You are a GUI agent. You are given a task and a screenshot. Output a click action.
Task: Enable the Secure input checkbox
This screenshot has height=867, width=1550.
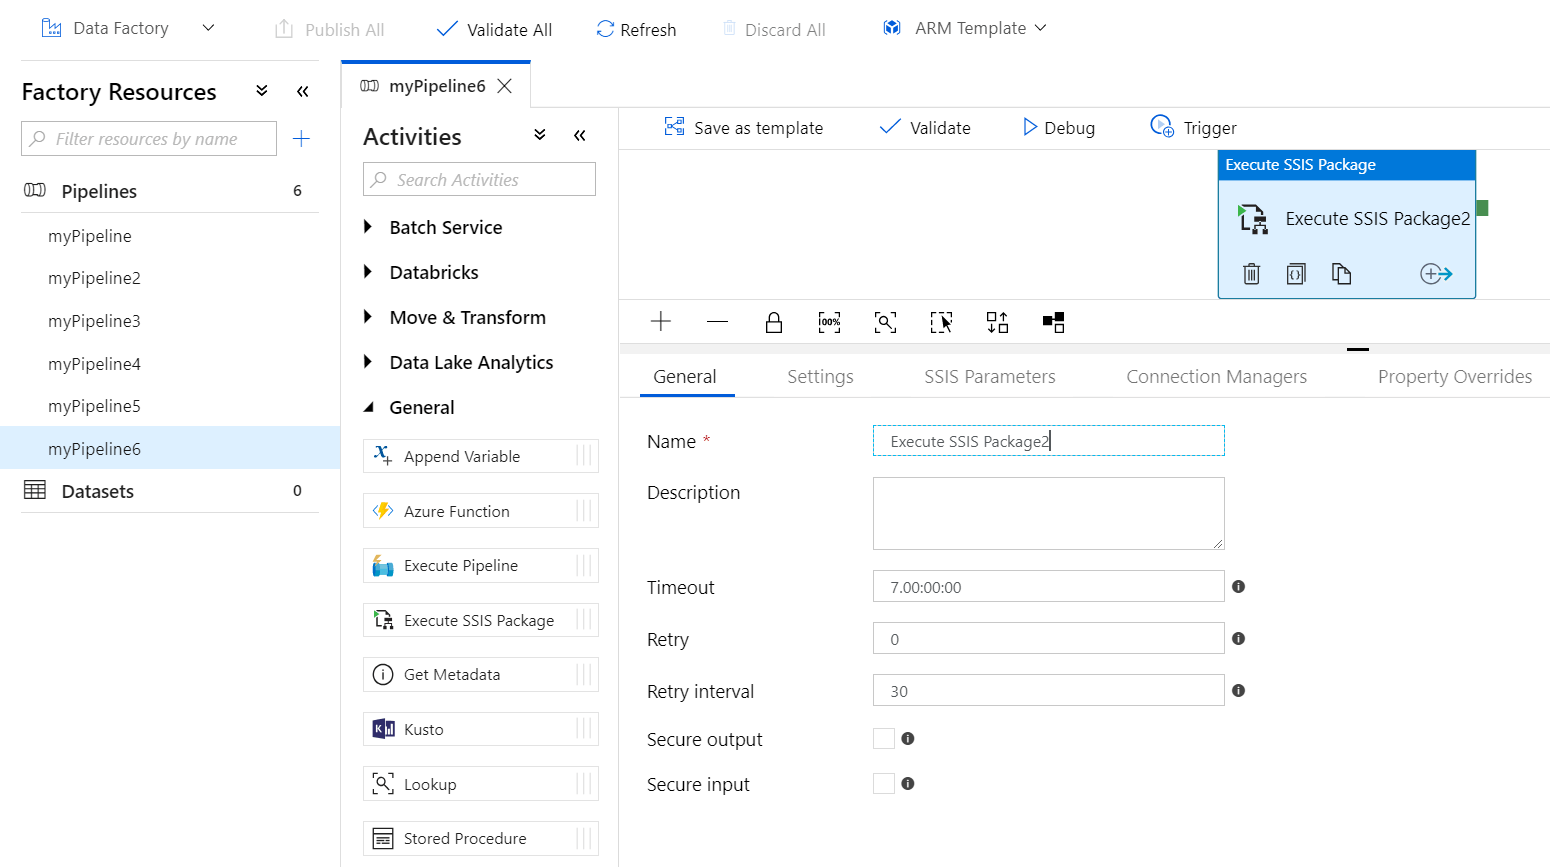pos(884,784)
